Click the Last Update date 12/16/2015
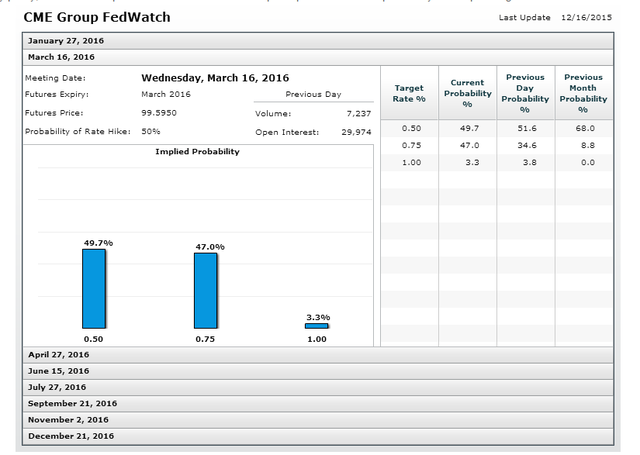The image size is (640, 455). pyautogui.click(x=587, y=18)
